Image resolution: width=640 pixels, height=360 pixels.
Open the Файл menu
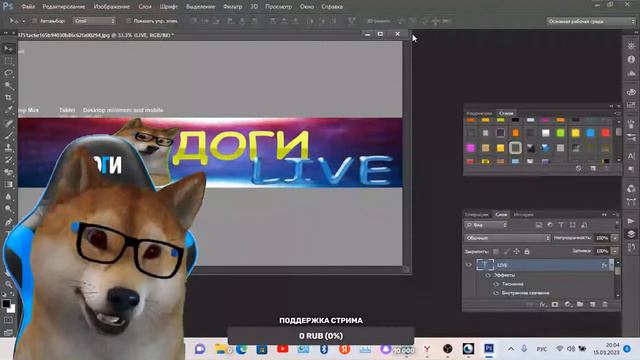pyautogui.click(x=28, y=7)
